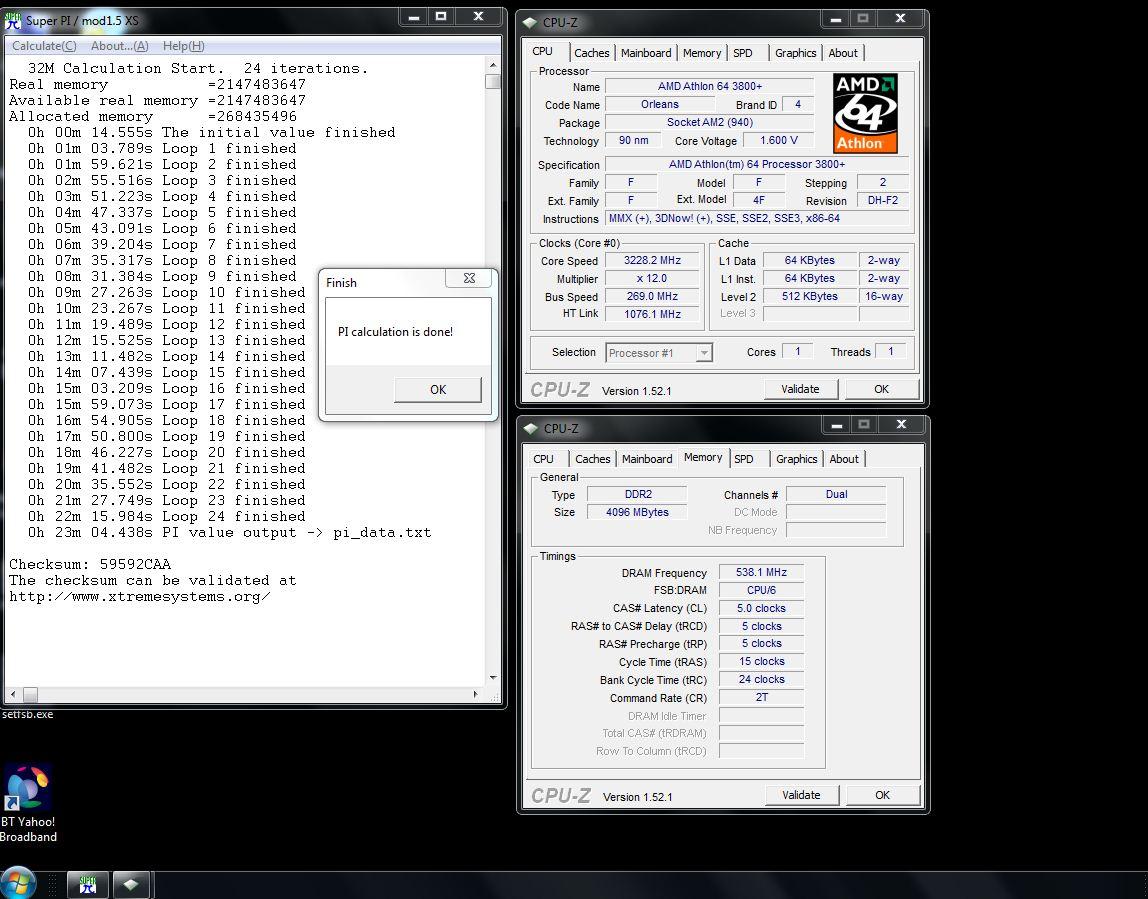Switch to Caches tab in top CPU-Z

(591, 53)
